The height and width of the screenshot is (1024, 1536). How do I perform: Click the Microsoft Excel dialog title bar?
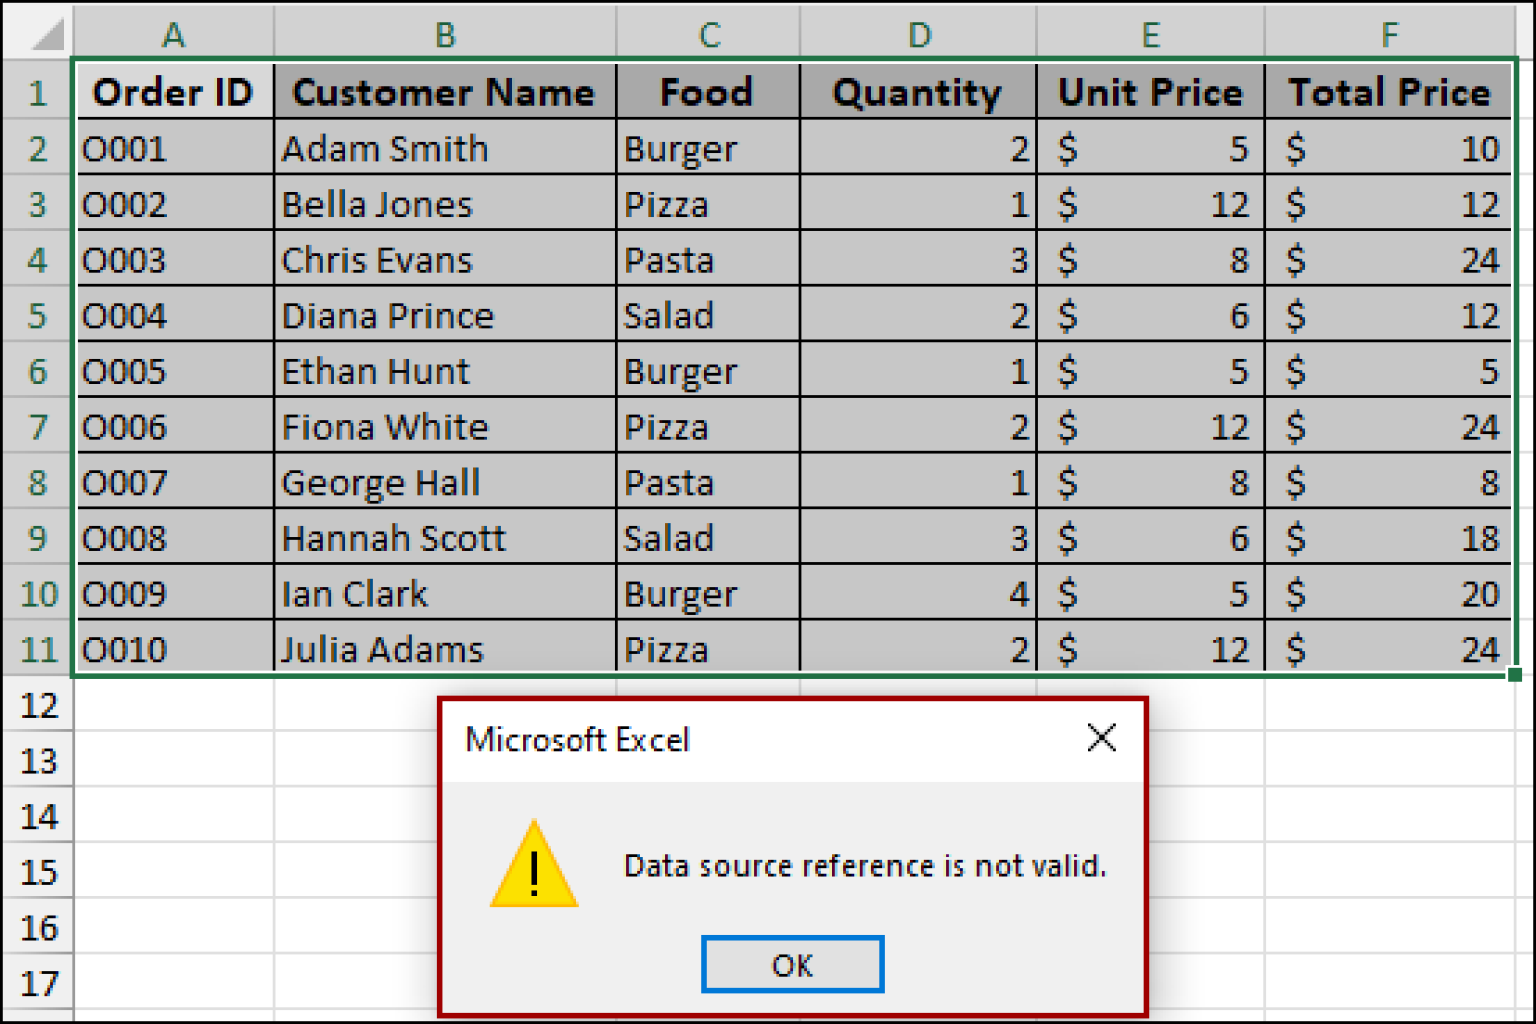click(700, 738)
